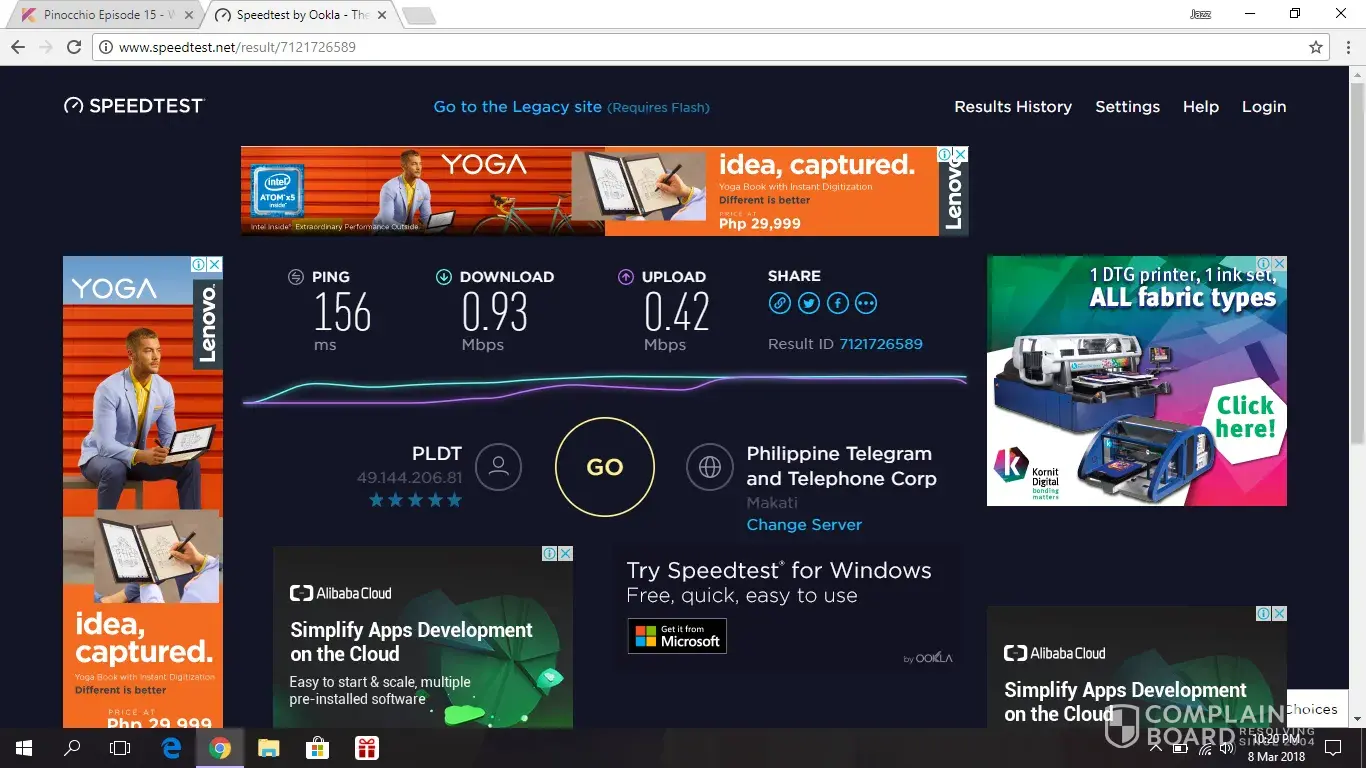Image resolution: width=1366 pixels, height=768 pixels.
Task: Show hidden system tray icons
Action: pos(1156,748)
